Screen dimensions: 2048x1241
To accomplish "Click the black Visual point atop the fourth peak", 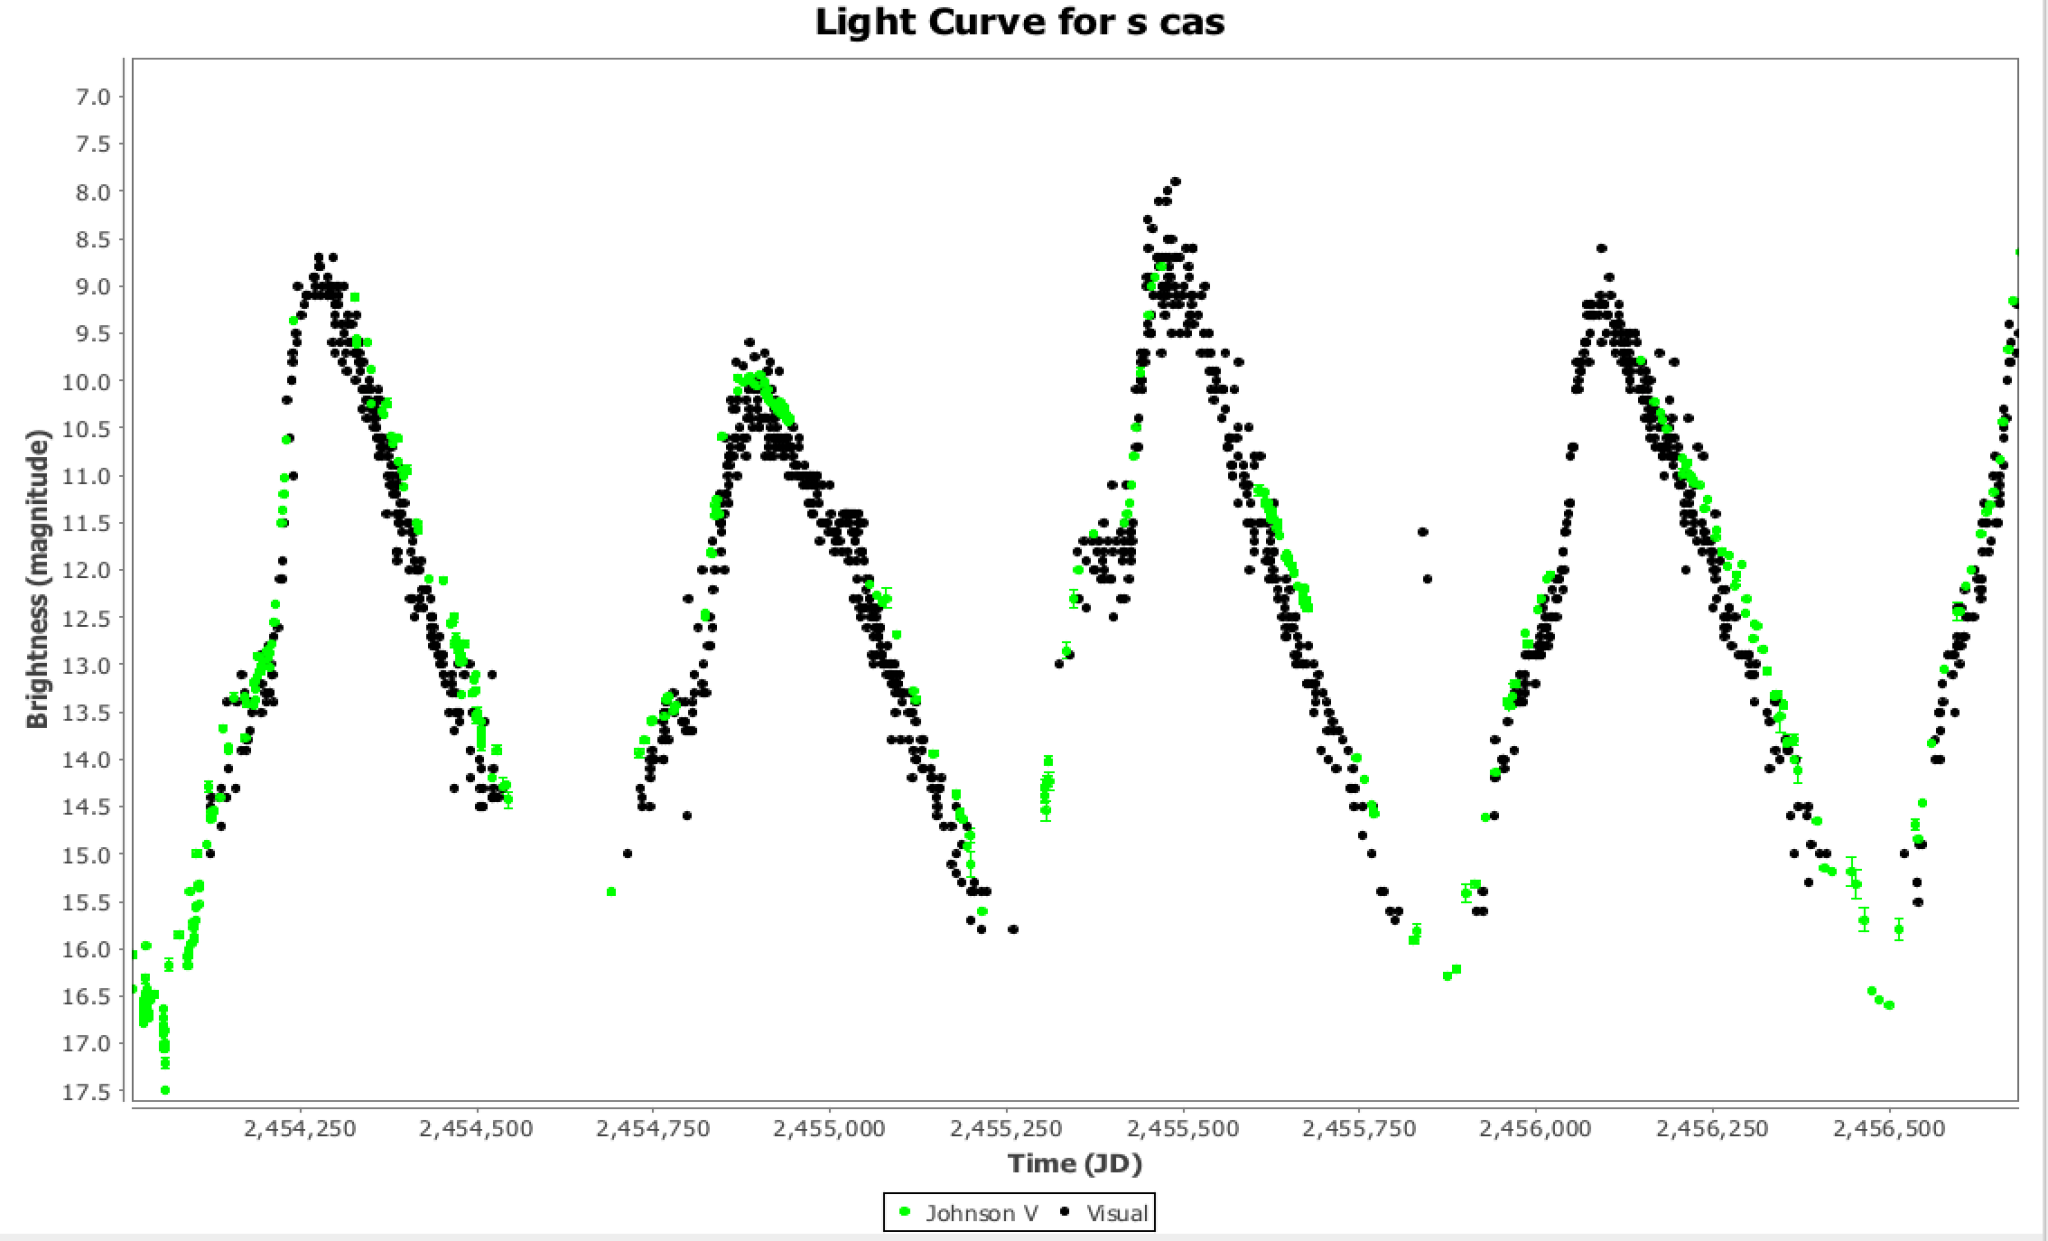I will (1601, 248).
